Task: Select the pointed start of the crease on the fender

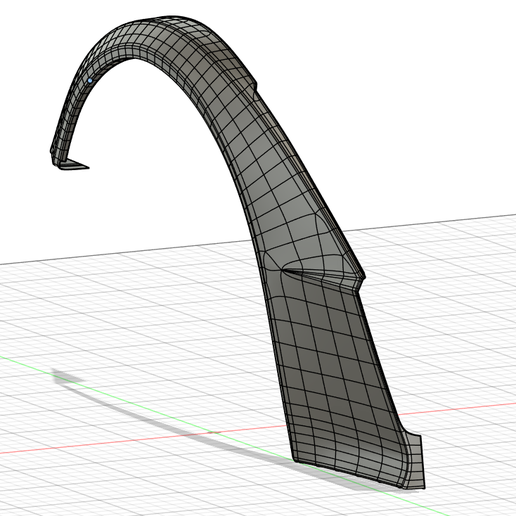Action: coord(284,269)
